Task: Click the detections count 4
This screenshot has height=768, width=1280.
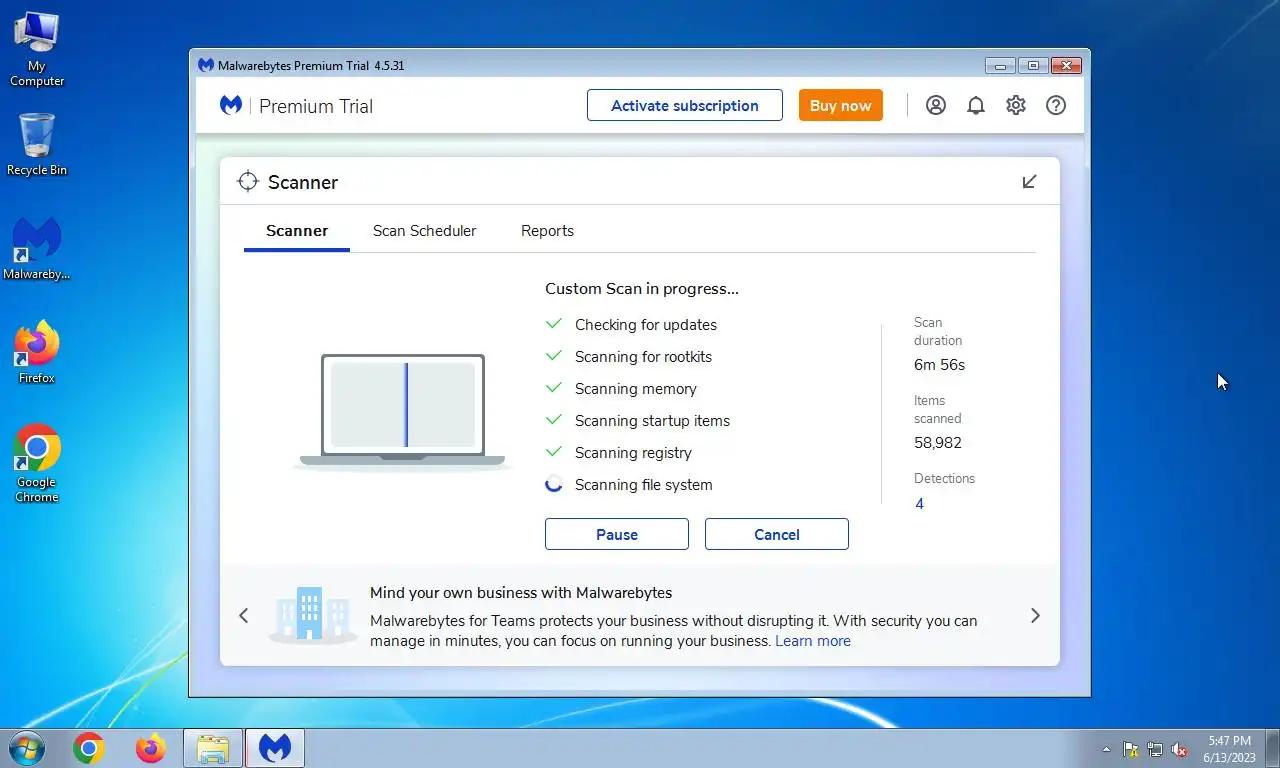Action: pos(919,504)
